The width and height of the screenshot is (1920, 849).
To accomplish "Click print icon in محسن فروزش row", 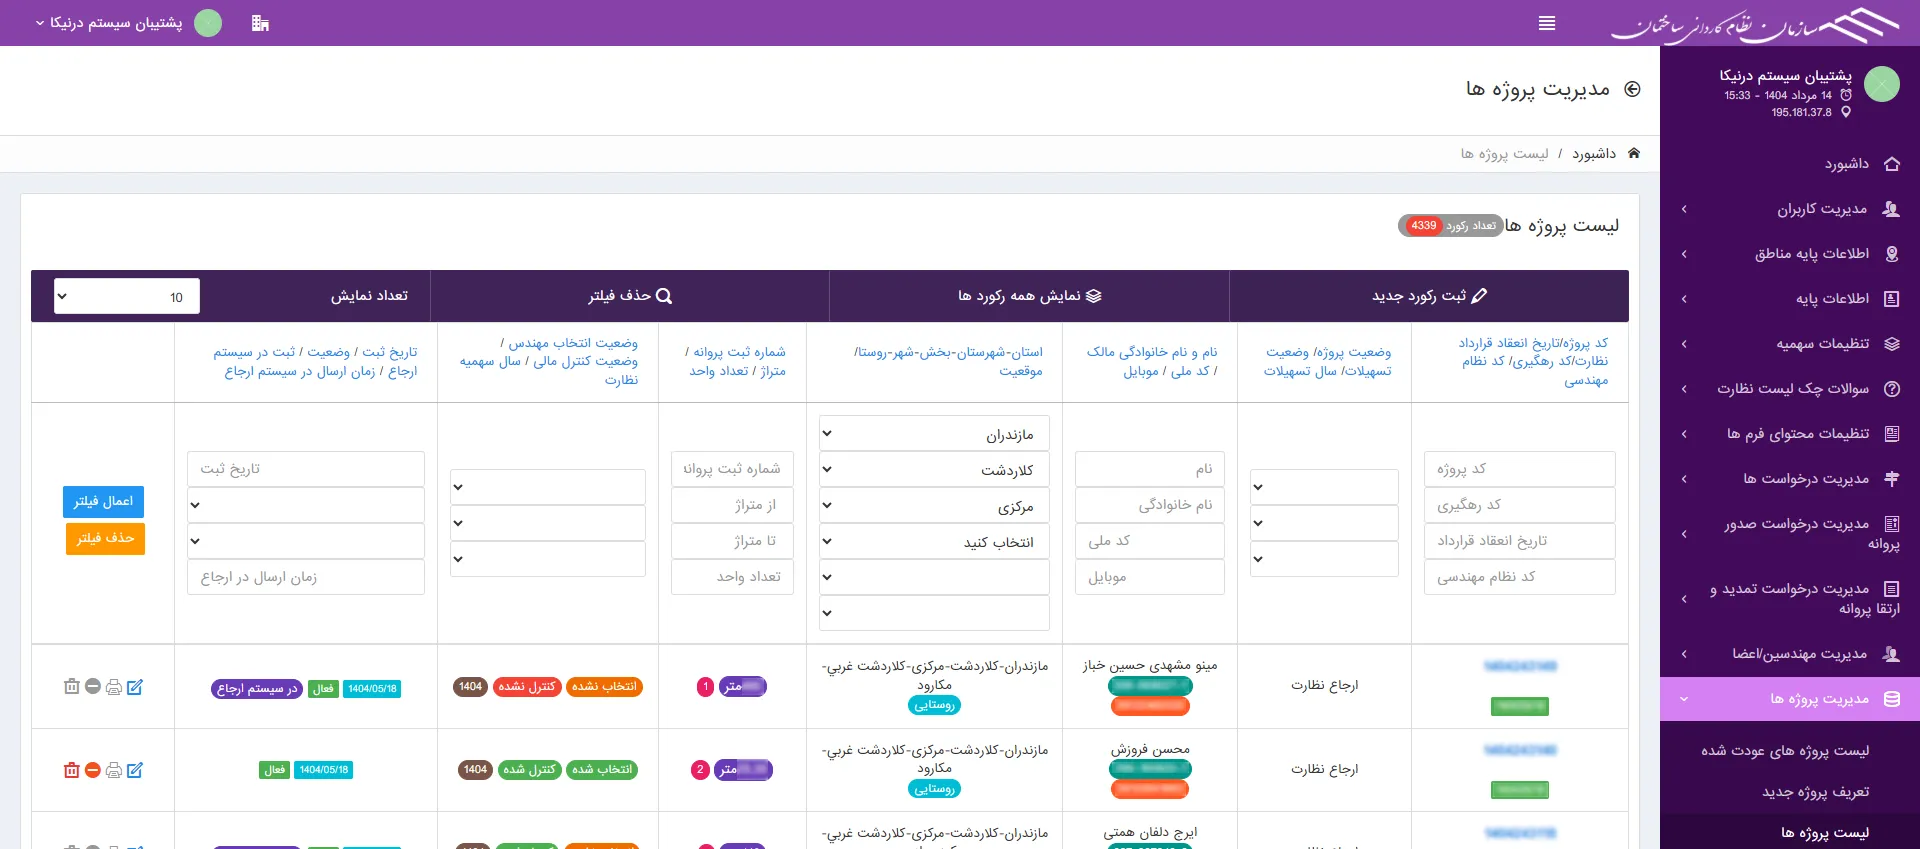I will pos(114,770).
